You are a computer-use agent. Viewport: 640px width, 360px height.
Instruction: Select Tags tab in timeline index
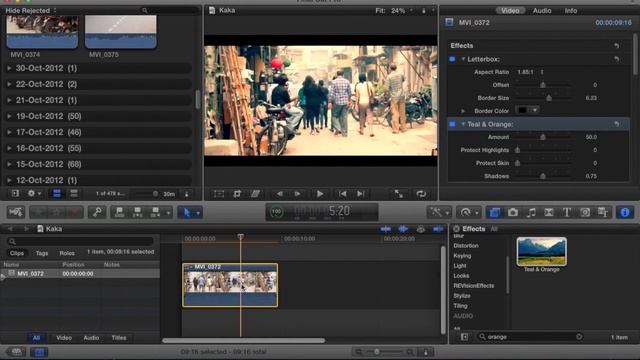click(x=42, y=253)
